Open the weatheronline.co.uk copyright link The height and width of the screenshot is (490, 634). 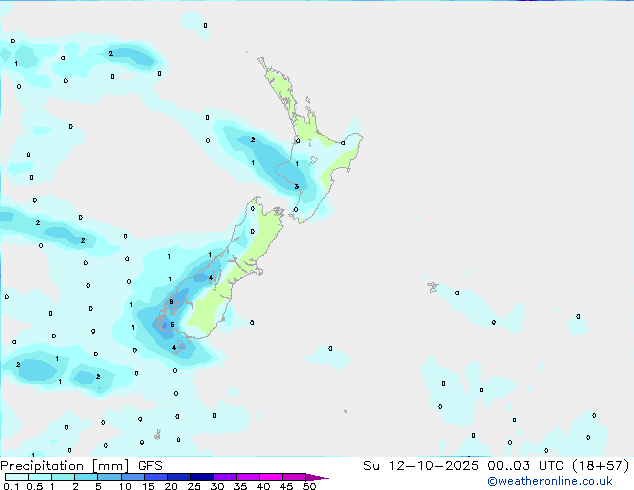pyautogui.click(x=550, y=481)
